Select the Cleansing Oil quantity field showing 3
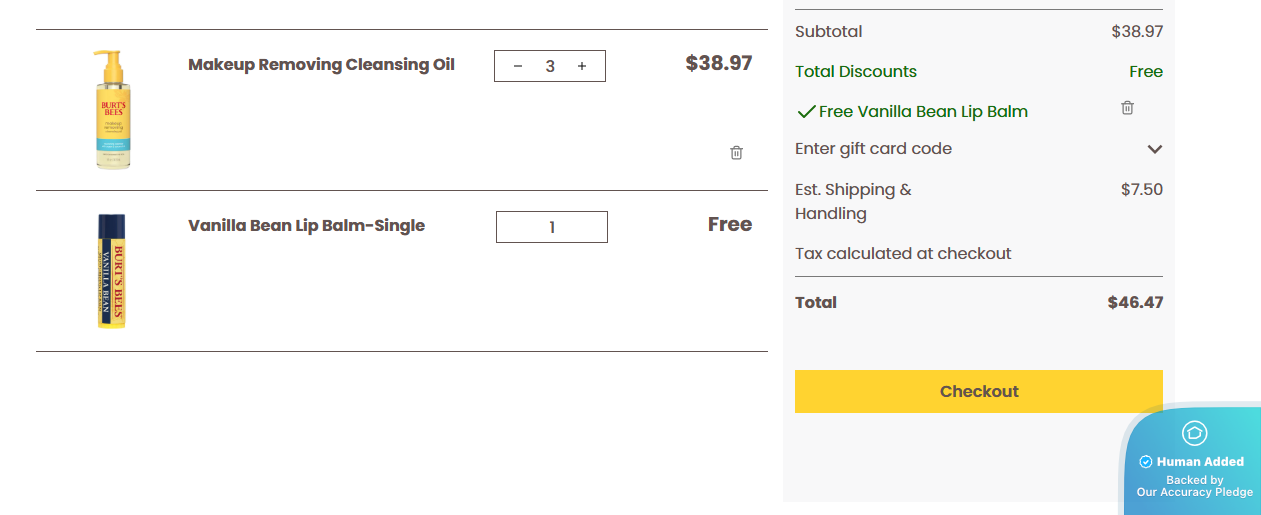1261x515 pixels. pos(550,66)
